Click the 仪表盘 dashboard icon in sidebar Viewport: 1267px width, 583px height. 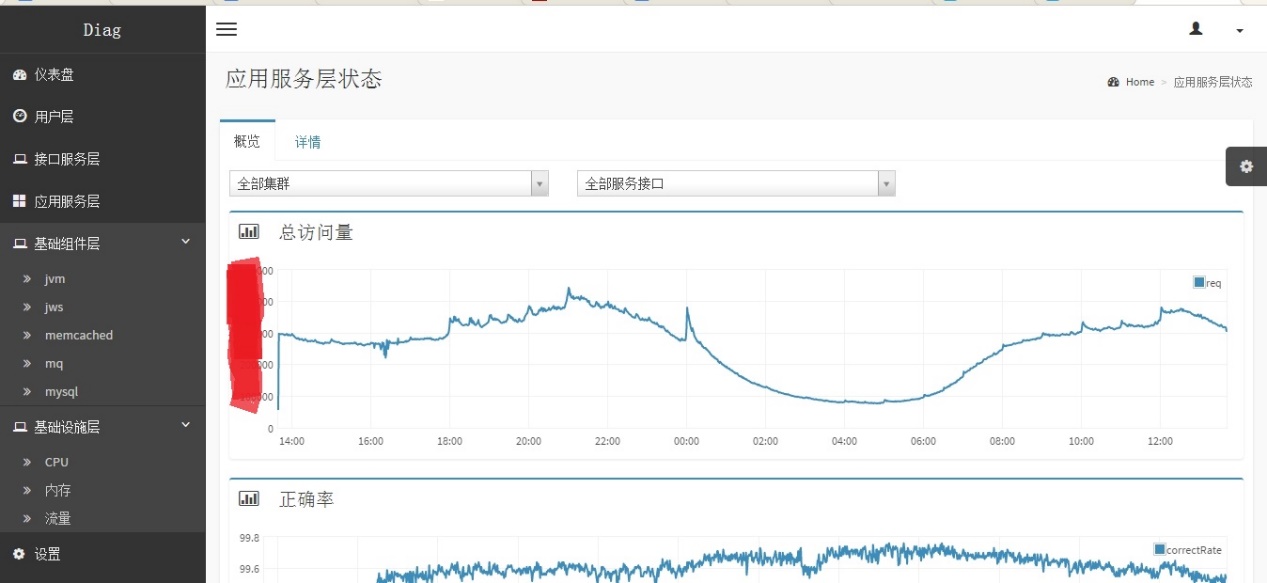pos(19,75)
